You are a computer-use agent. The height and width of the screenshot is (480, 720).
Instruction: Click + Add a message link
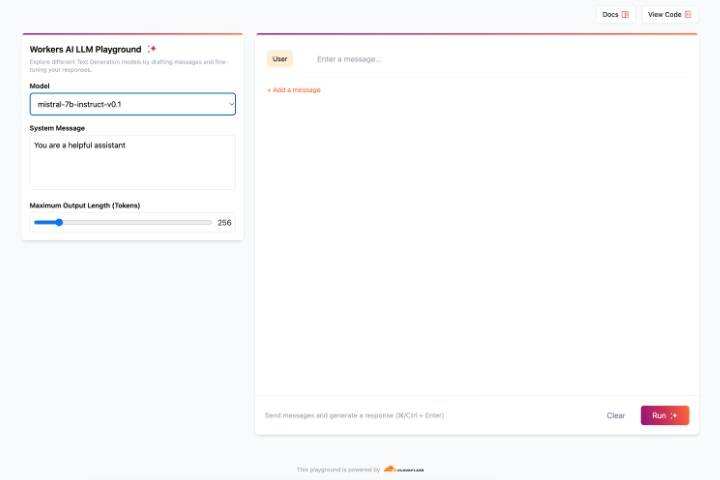tap(294, 90)
